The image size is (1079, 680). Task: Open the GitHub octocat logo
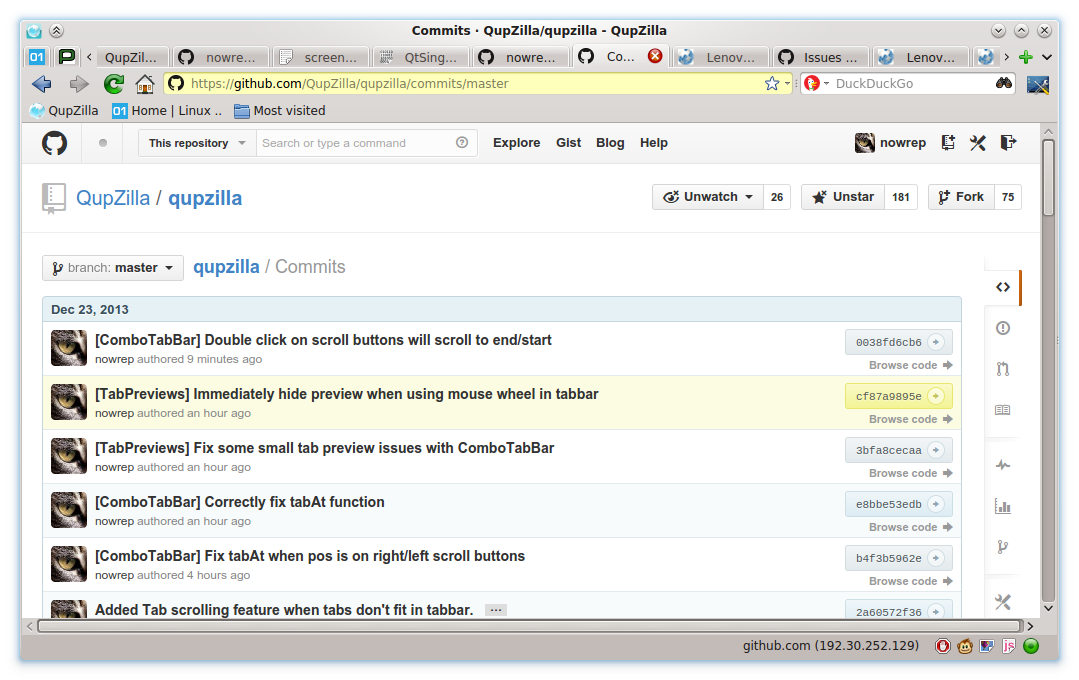click(54, 143)
